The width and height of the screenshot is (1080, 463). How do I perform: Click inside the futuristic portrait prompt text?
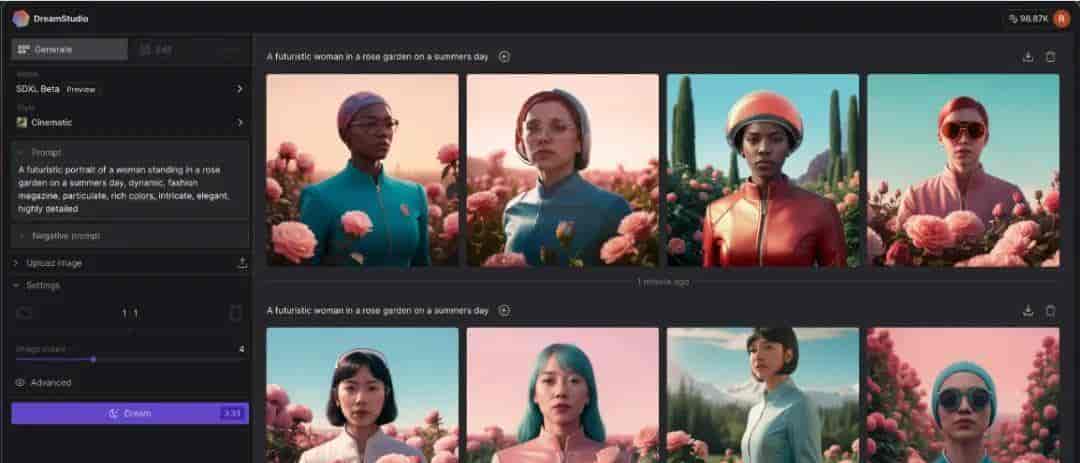click(x=125, y=189)
